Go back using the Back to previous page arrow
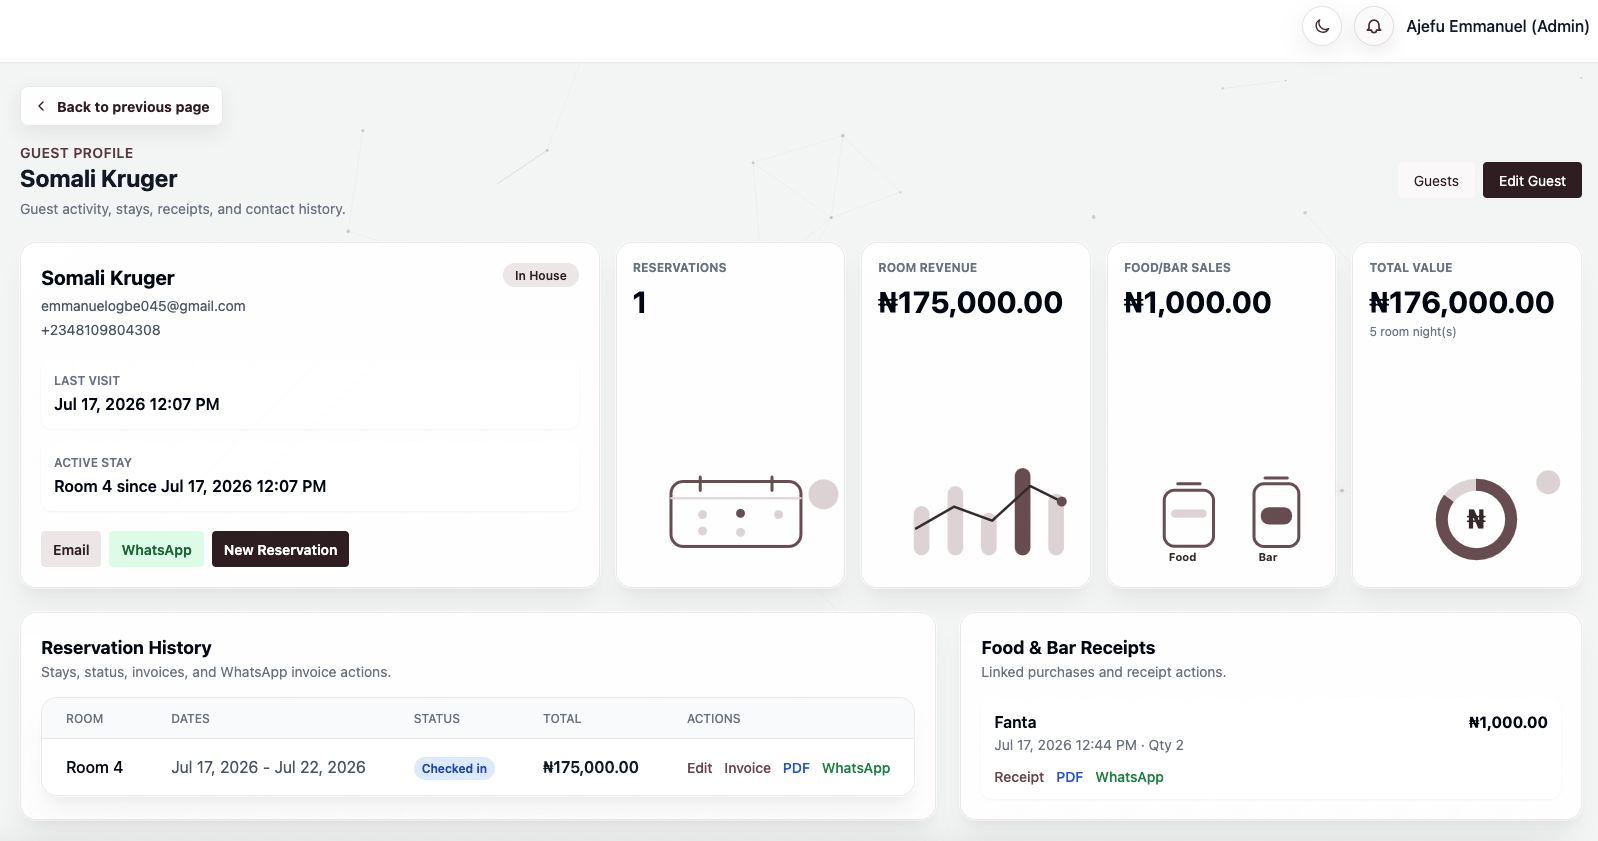The image size is (1598, 841). (121, 106)
